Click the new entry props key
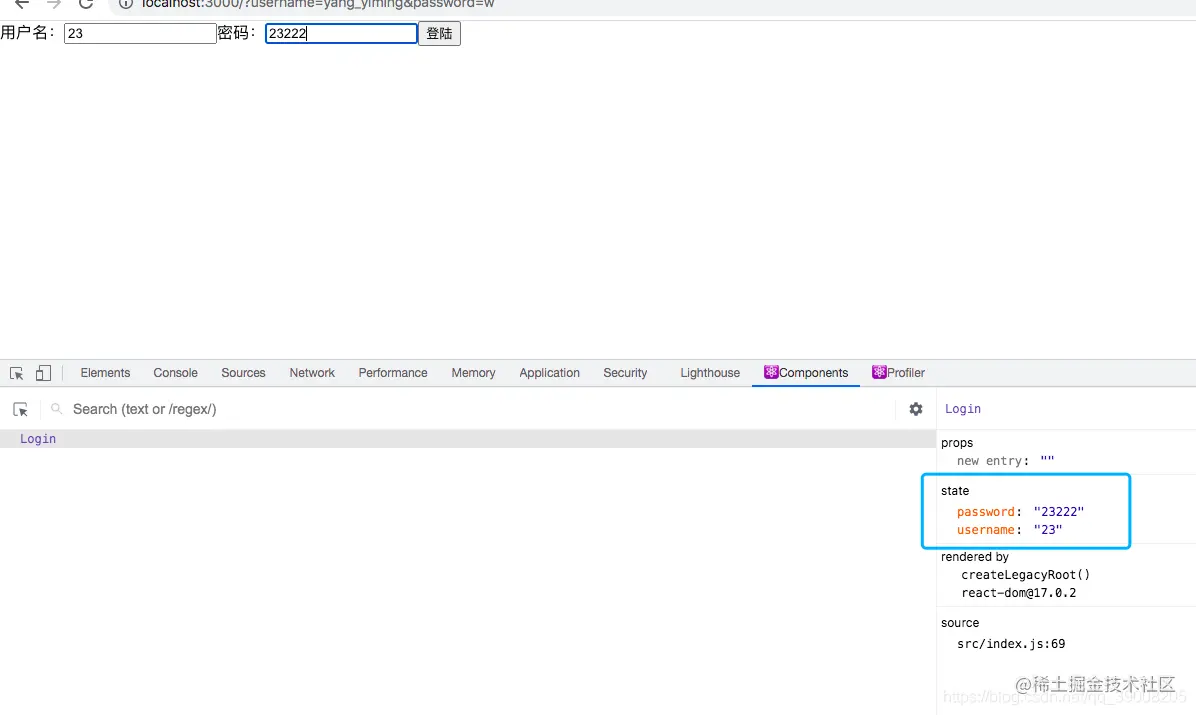The height and width of the screenshot is (715, 1196). click(989, 461)
